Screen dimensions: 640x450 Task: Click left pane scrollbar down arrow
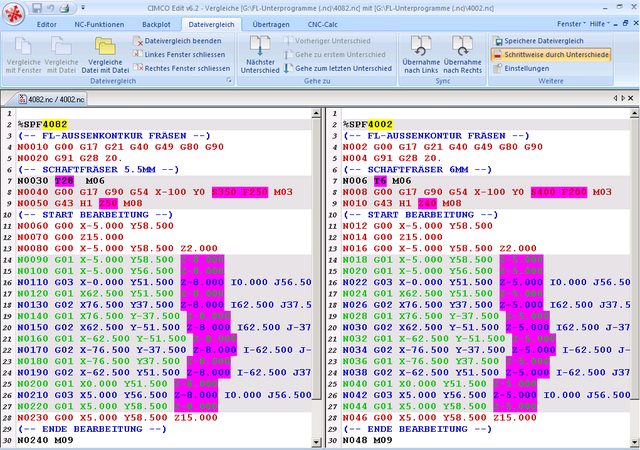coord(316,442)
